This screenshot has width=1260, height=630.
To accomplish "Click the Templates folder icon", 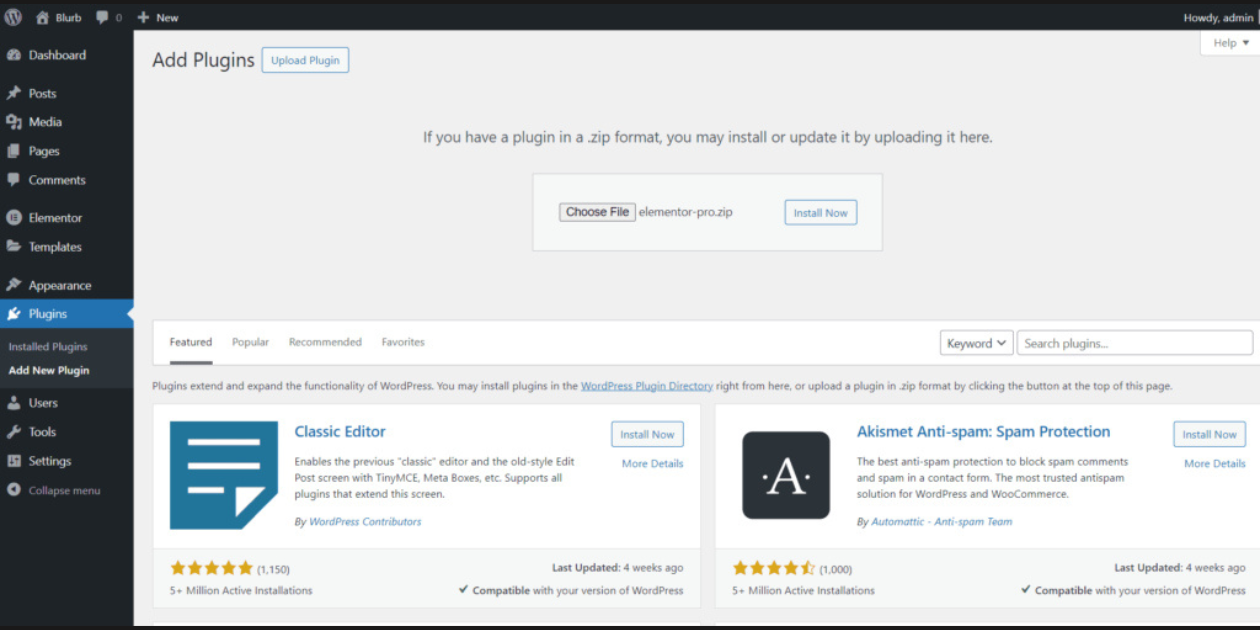I will click(14, 246).
